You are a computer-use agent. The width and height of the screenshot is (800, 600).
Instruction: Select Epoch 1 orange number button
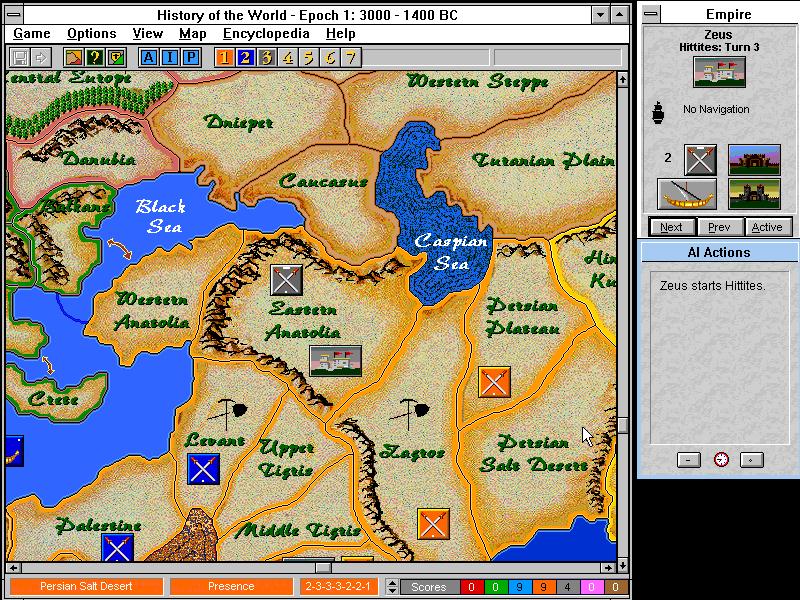tap(224, 57)
